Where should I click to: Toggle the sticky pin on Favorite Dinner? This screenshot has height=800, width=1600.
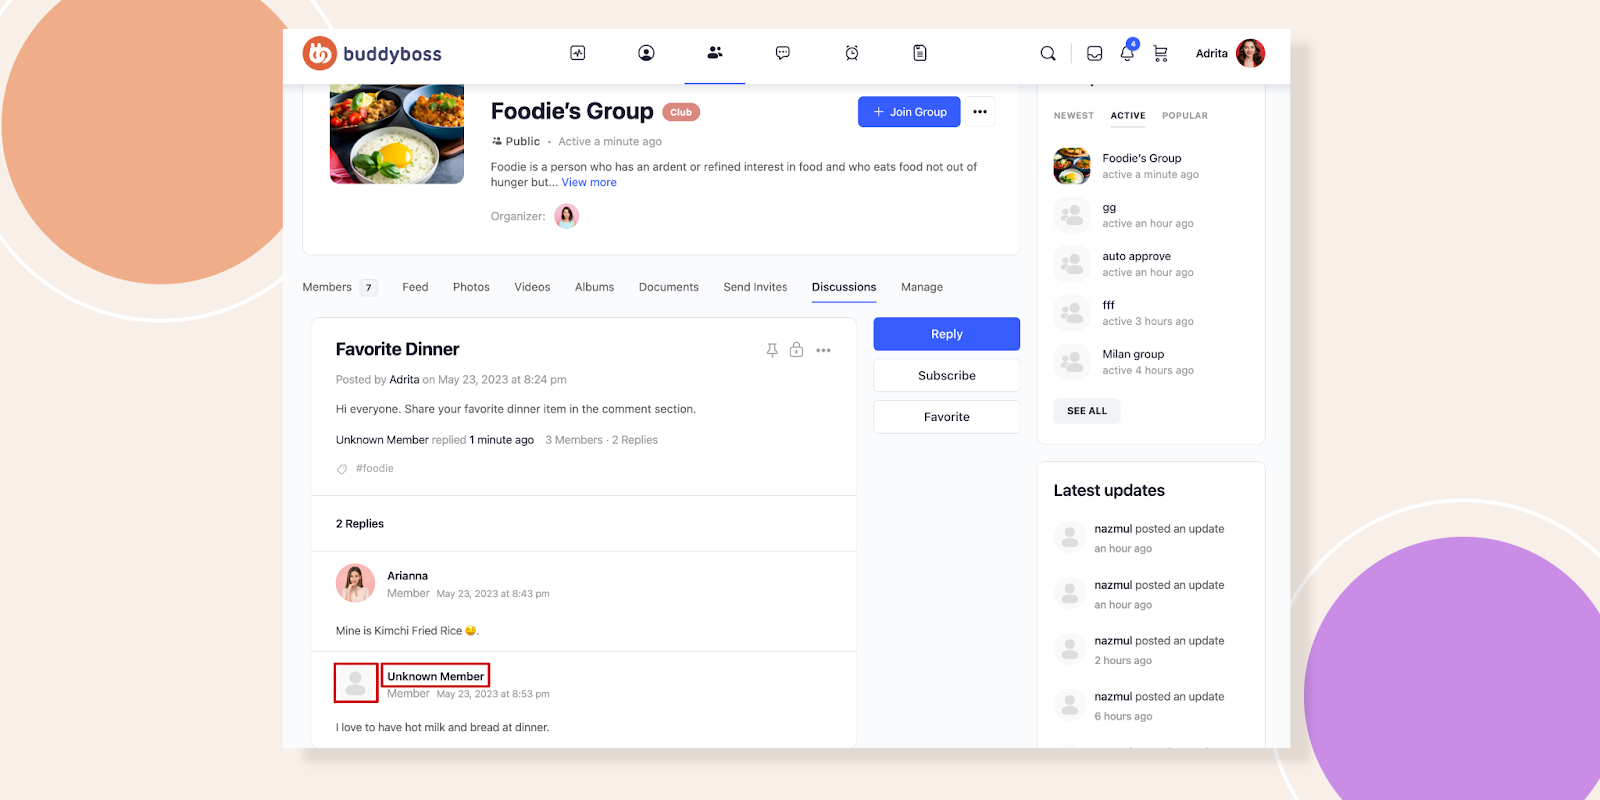(x=772, y=350)
